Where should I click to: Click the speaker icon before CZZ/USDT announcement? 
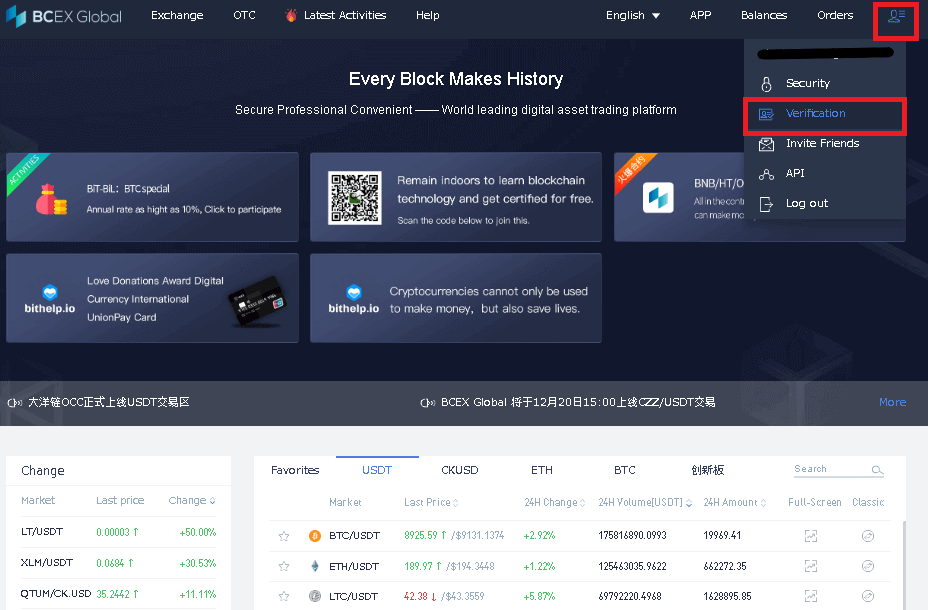tap(427, 403)
